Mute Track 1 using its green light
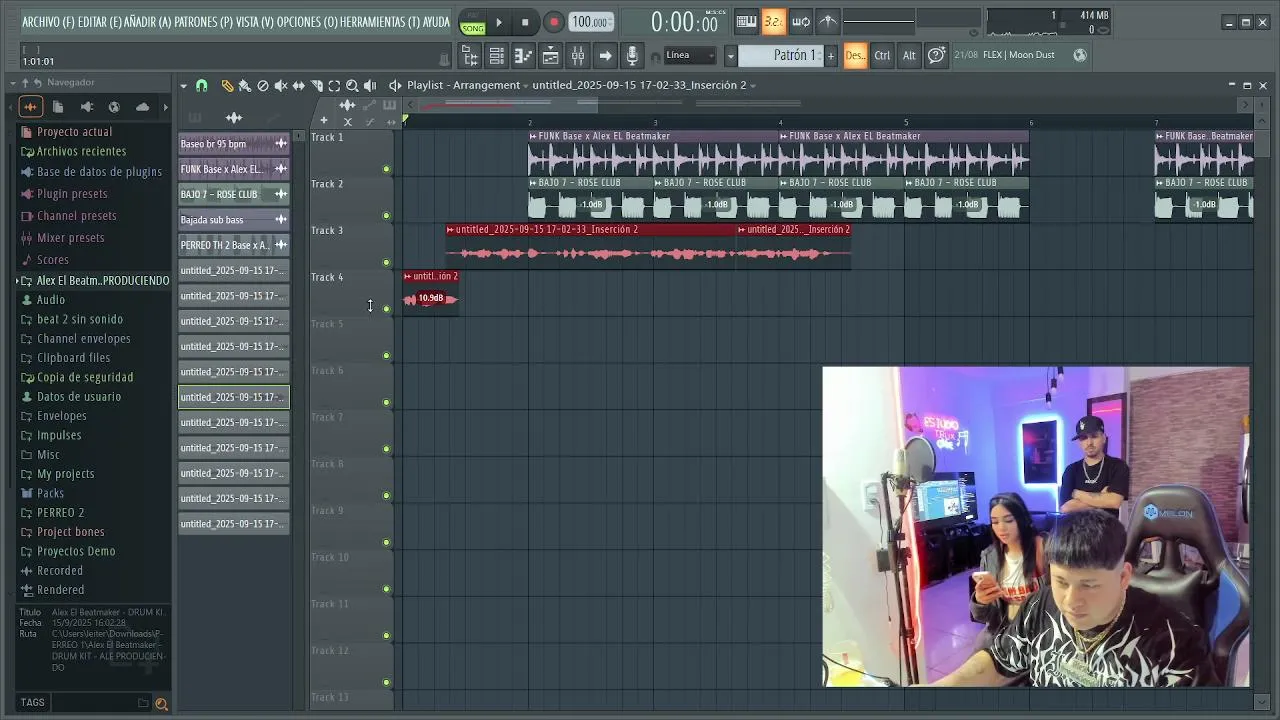Image resolution: width=1280 pixels, height=720 pixels. coord(386,169)
